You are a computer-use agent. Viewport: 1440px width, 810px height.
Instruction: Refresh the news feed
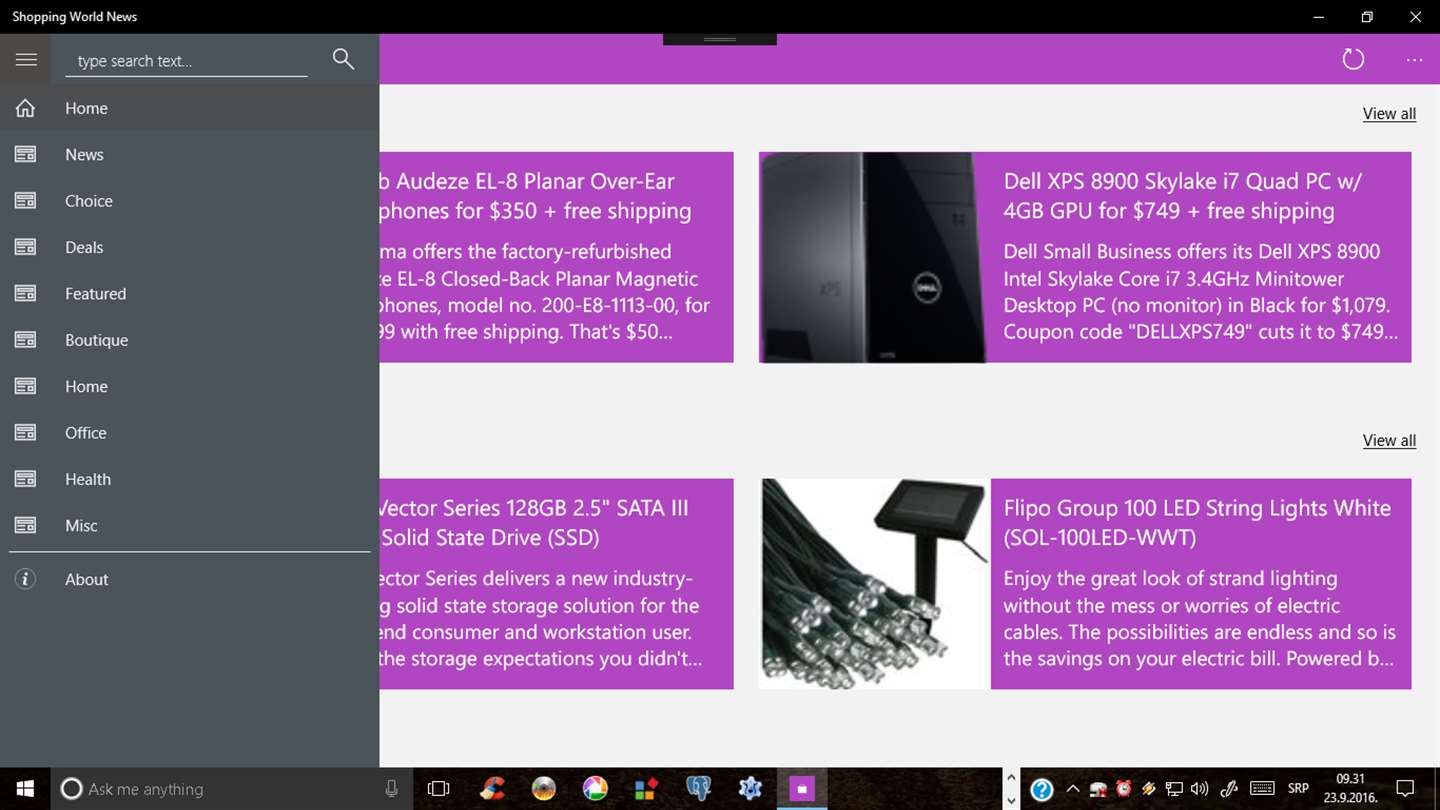click(1353, 60)
